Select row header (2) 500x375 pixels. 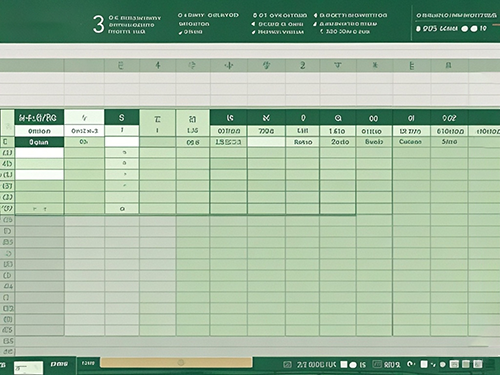[7, 197]
